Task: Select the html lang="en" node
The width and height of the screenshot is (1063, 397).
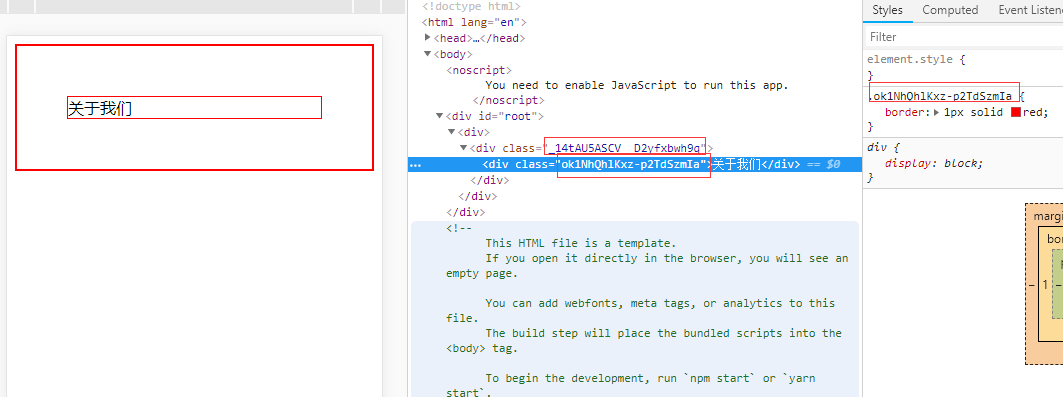Action: (x=474, y=22)
